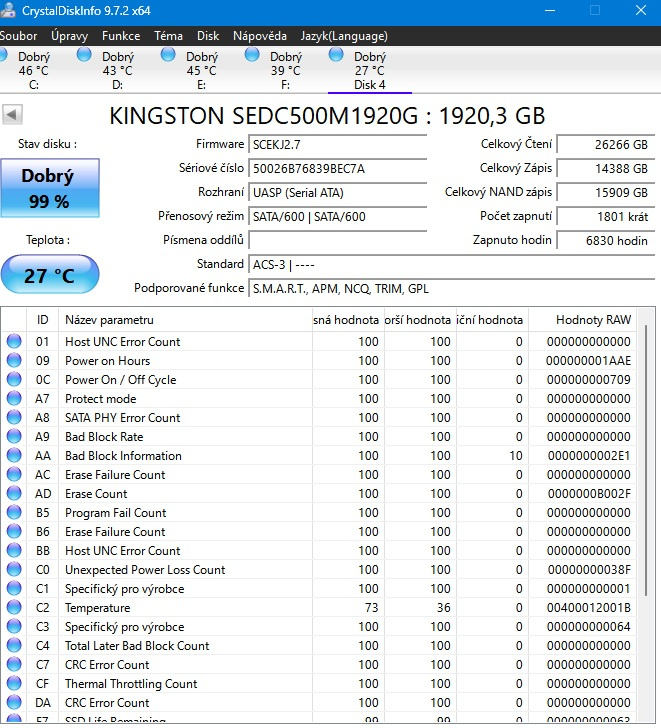Viewport: 661px width, 728px height.
Task: Click status orb of ID AC row
Action: [14, 474]
